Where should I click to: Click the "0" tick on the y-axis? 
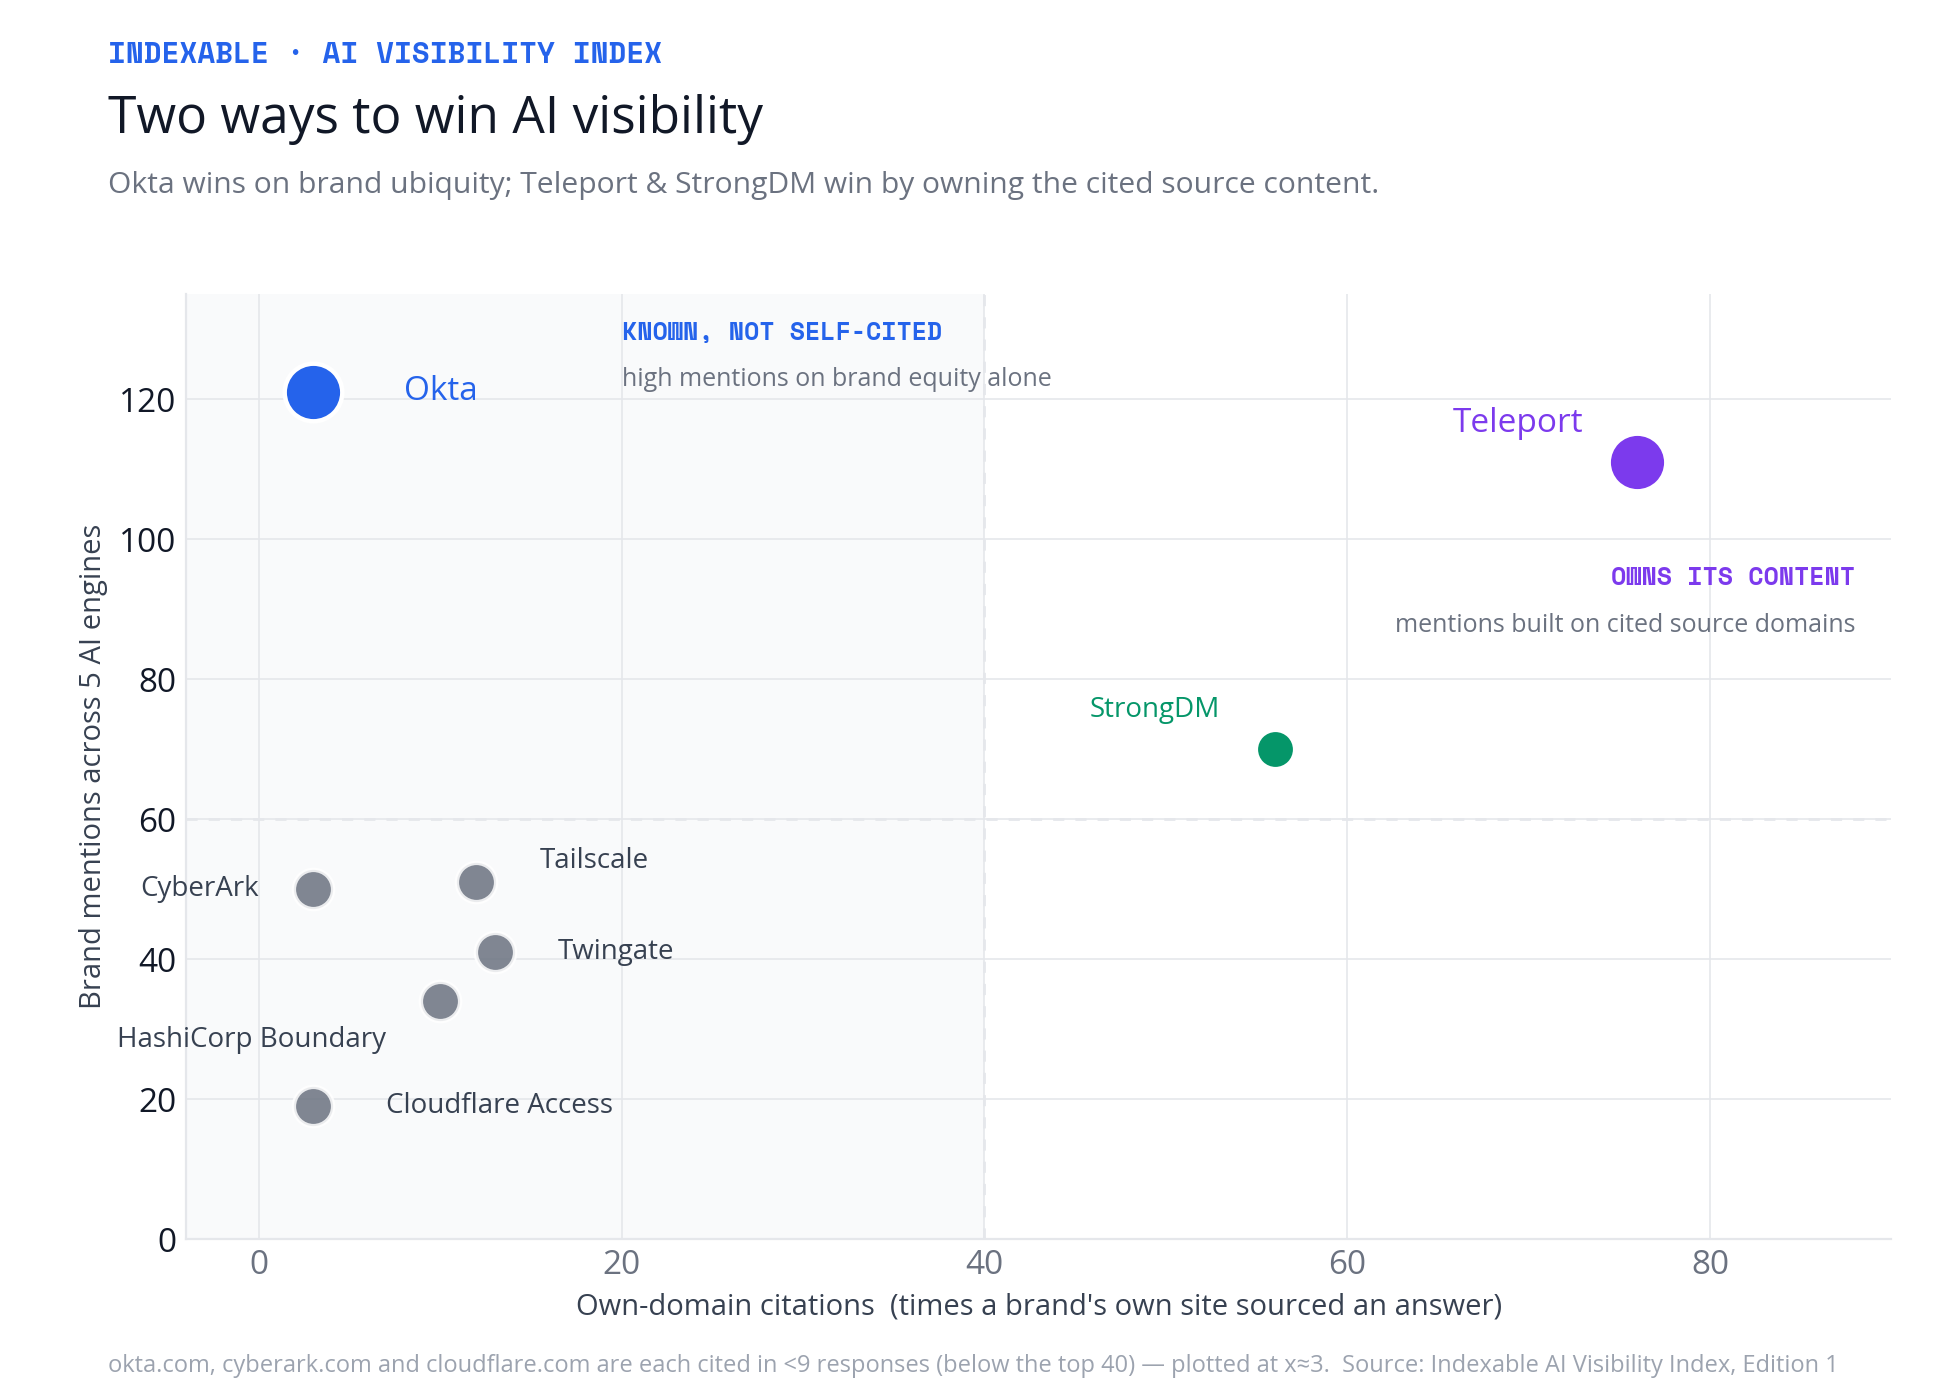[167, 1240]
